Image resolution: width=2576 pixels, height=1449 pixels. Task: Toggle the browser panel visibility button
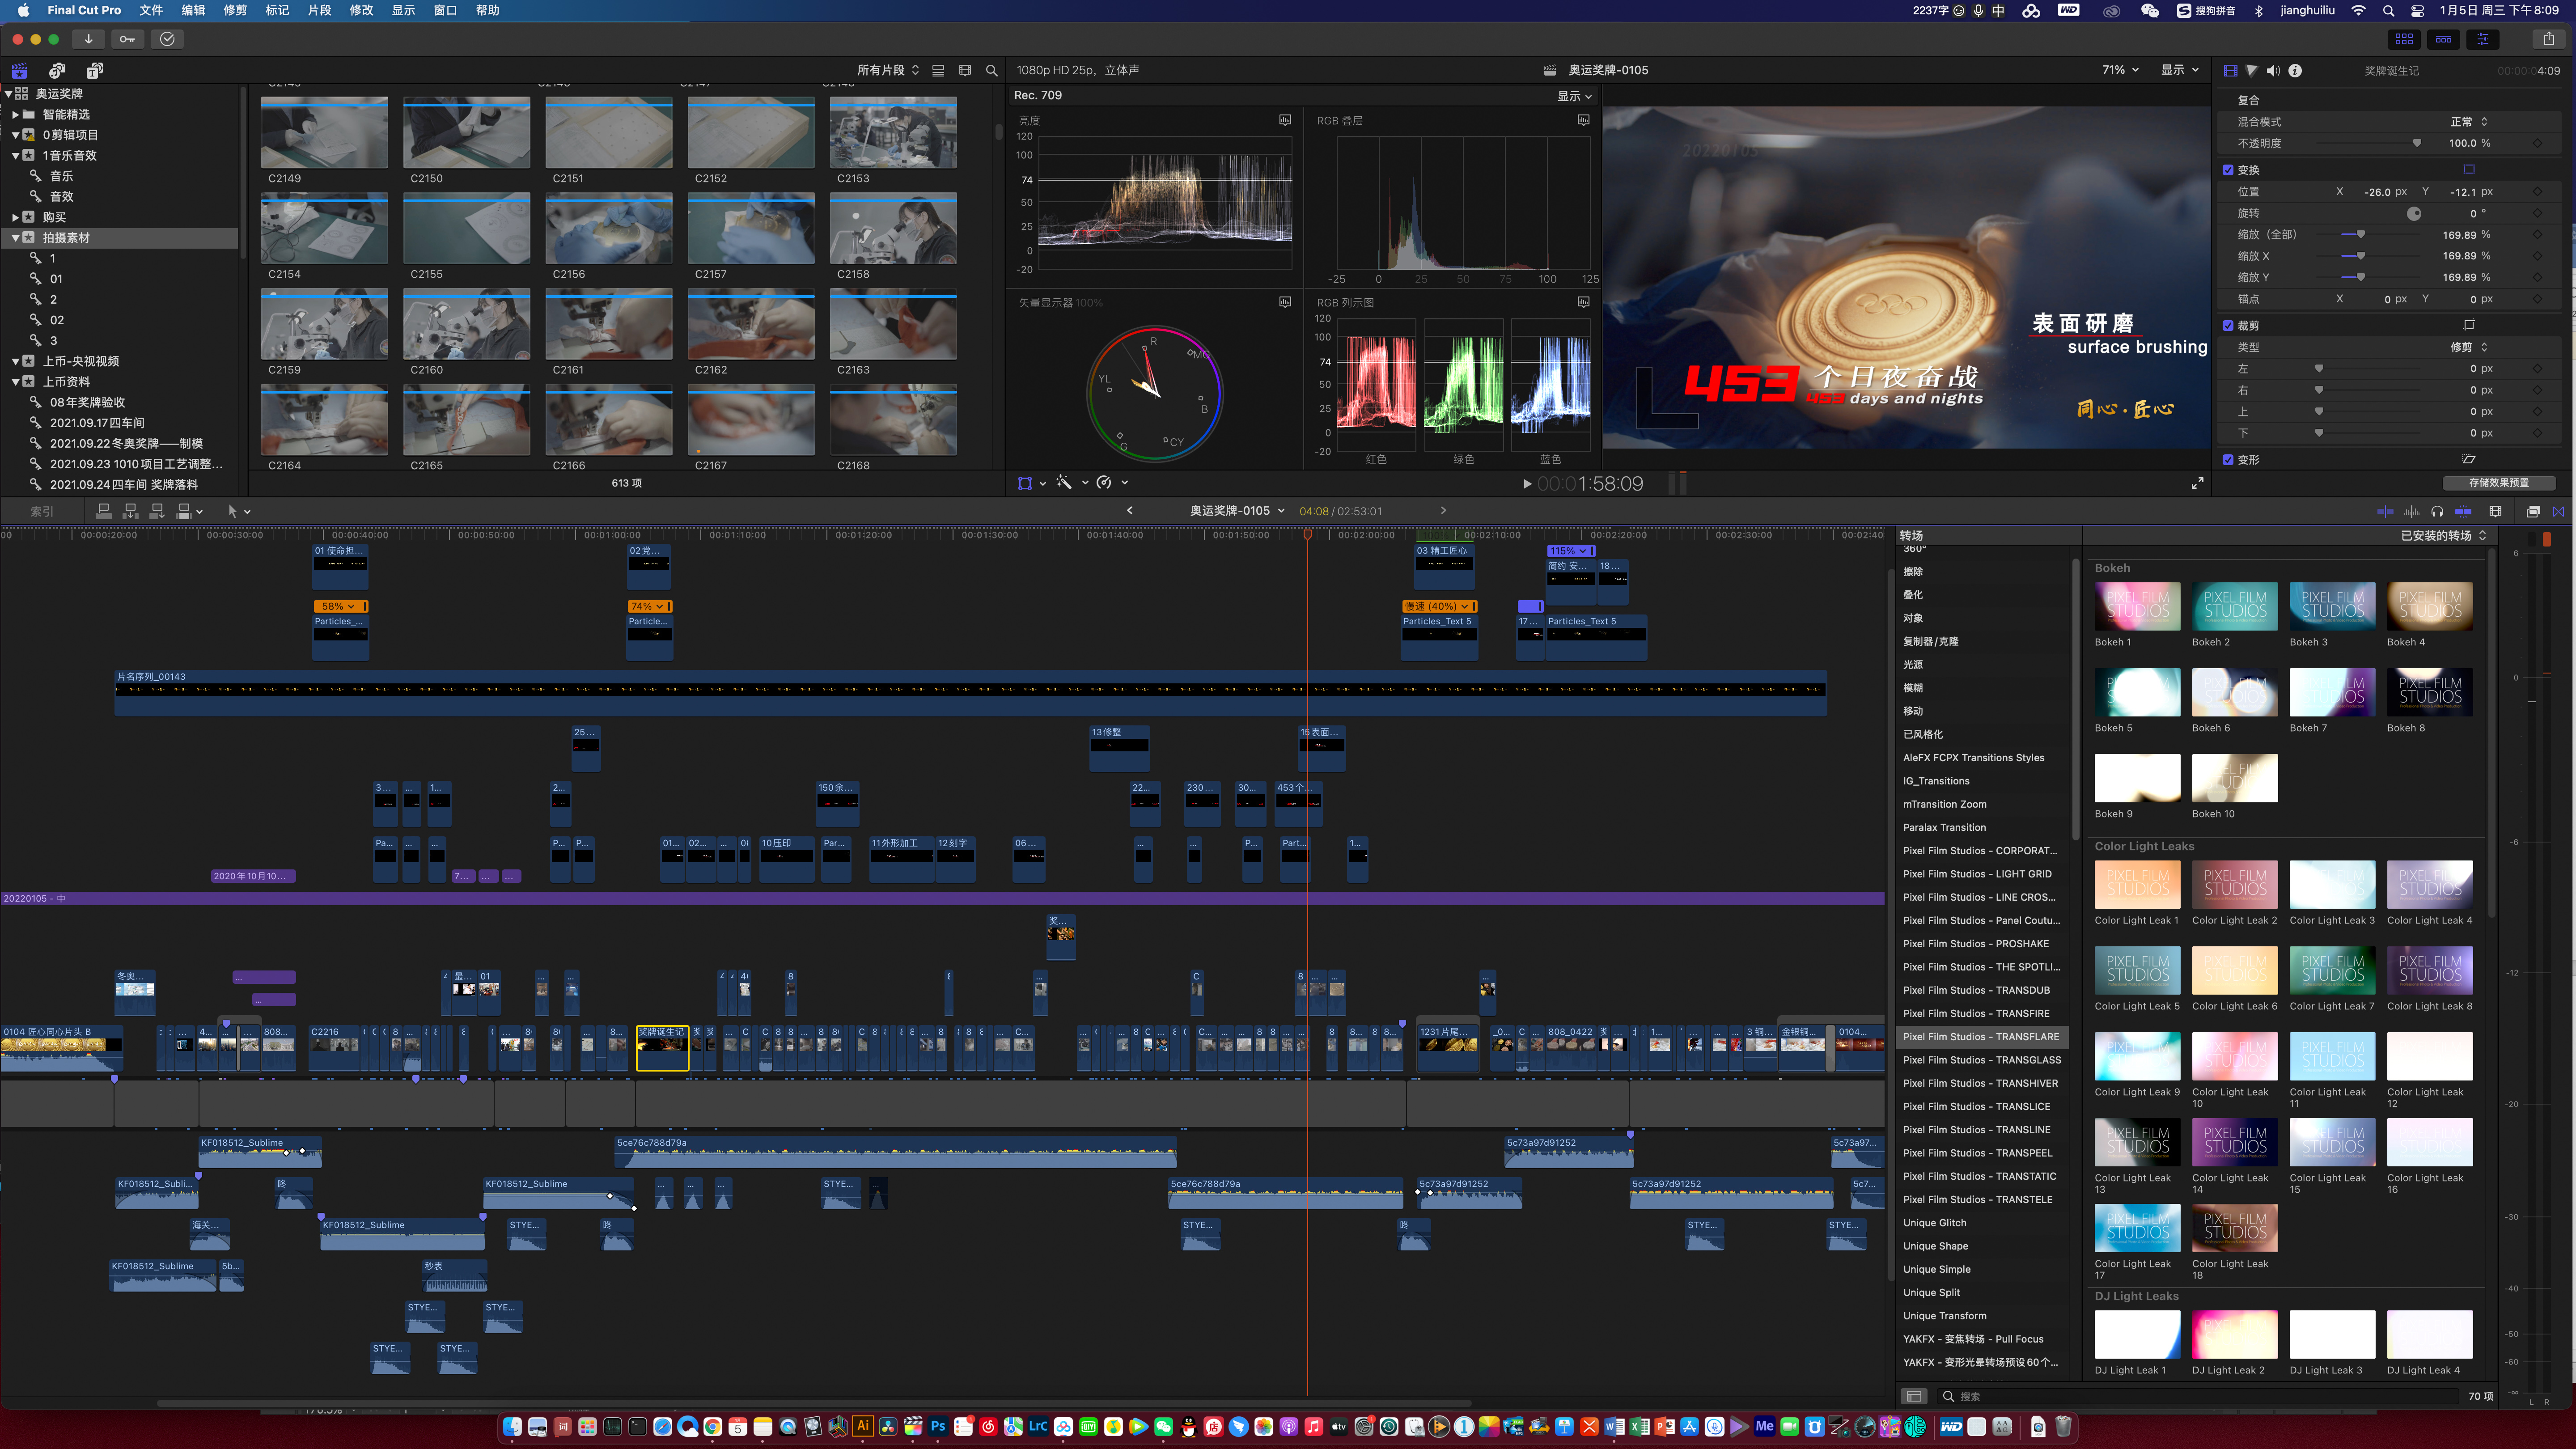2404,39
